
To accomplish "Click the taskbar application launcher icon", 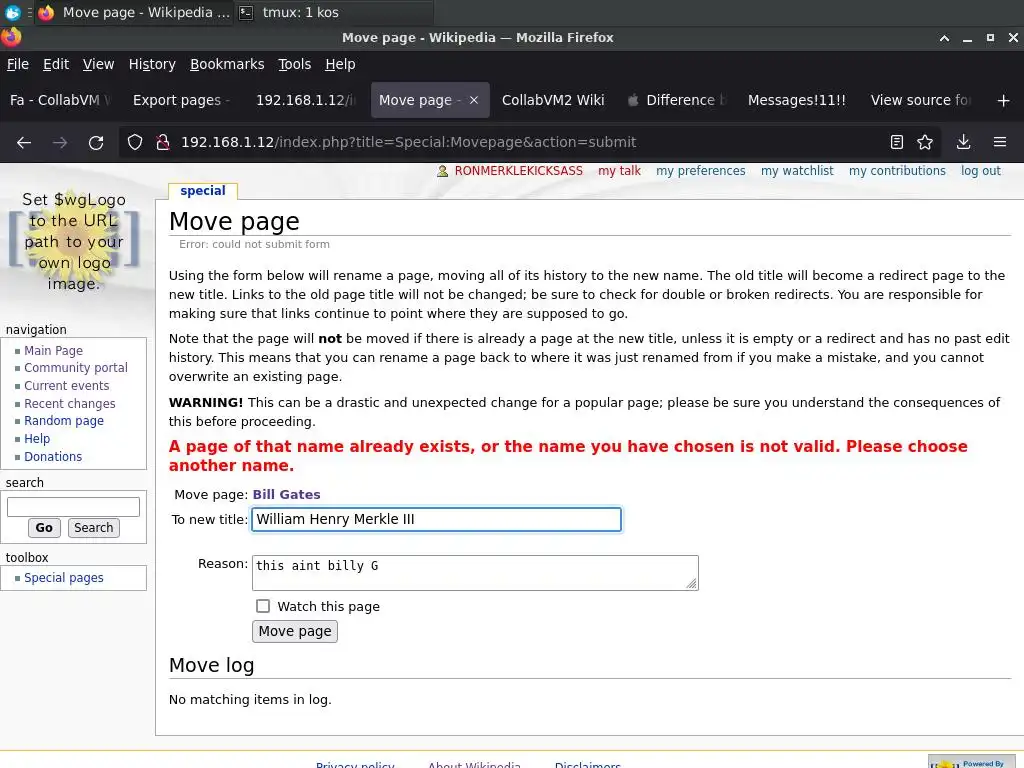I will click(x=12, y=12).
